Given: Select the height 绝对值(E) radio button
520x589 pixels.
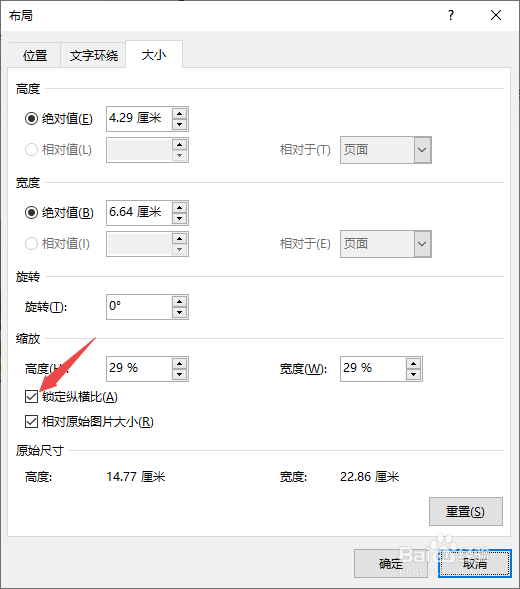Looking at the screenshot, I should (x=31, y=119).
